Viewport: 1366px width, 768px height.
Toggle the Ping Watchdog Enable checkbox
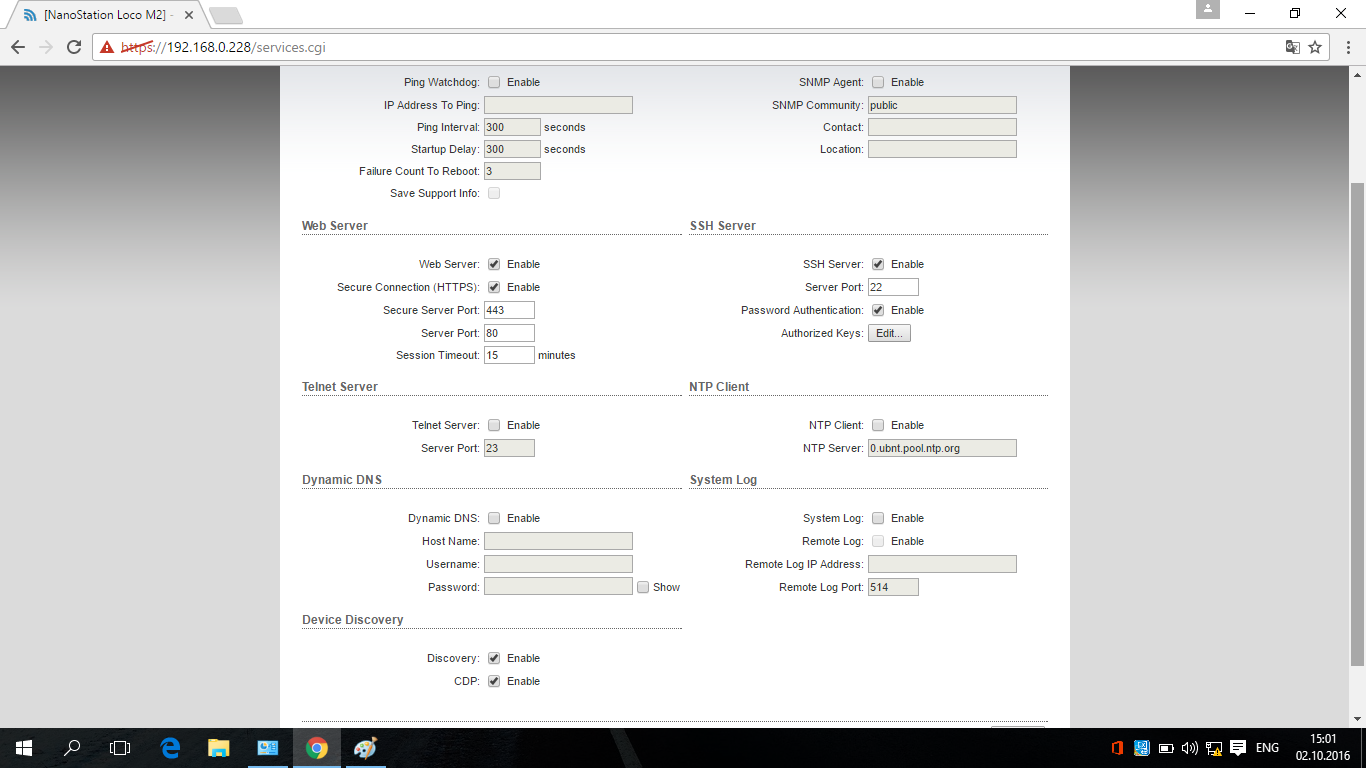[x=494, y=82]
